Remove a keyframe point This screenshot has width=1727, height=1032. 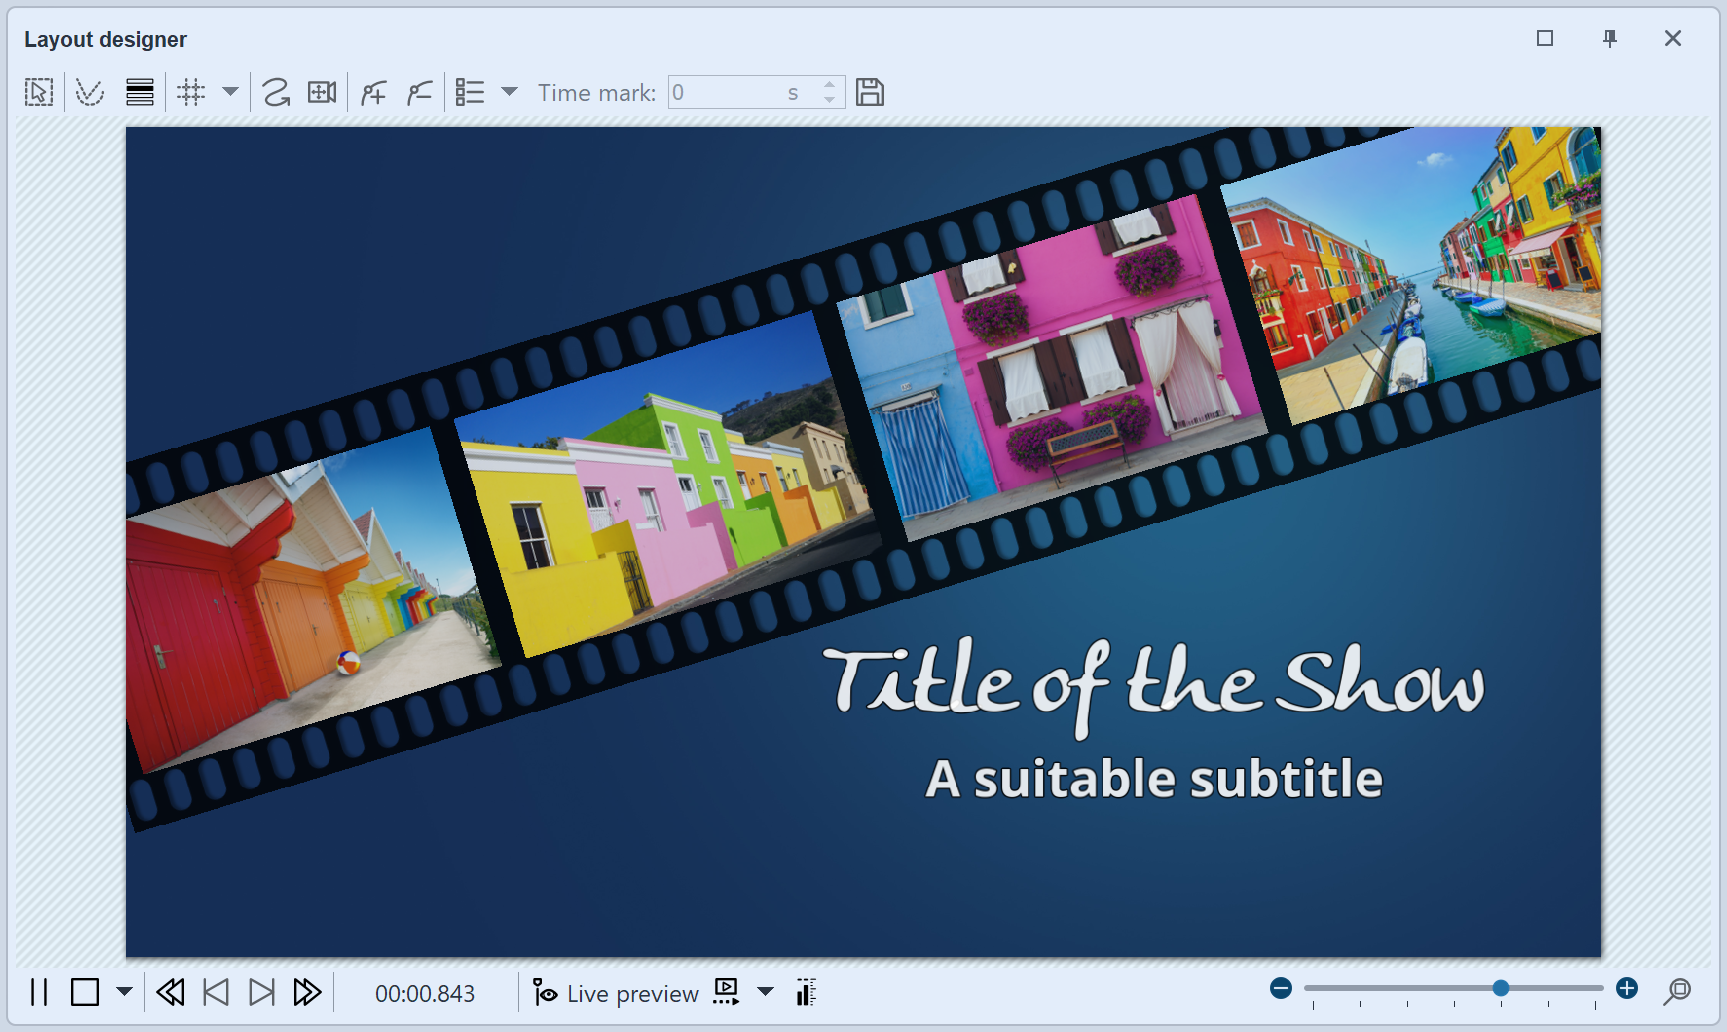(x=418, y=92)
